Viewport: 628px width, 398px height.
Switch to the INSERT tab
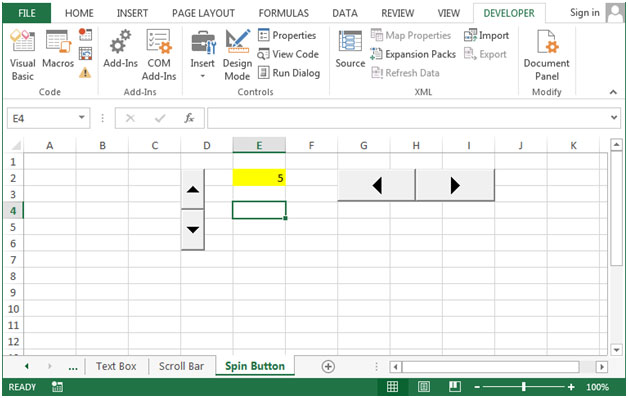click(x=132, y=13)
